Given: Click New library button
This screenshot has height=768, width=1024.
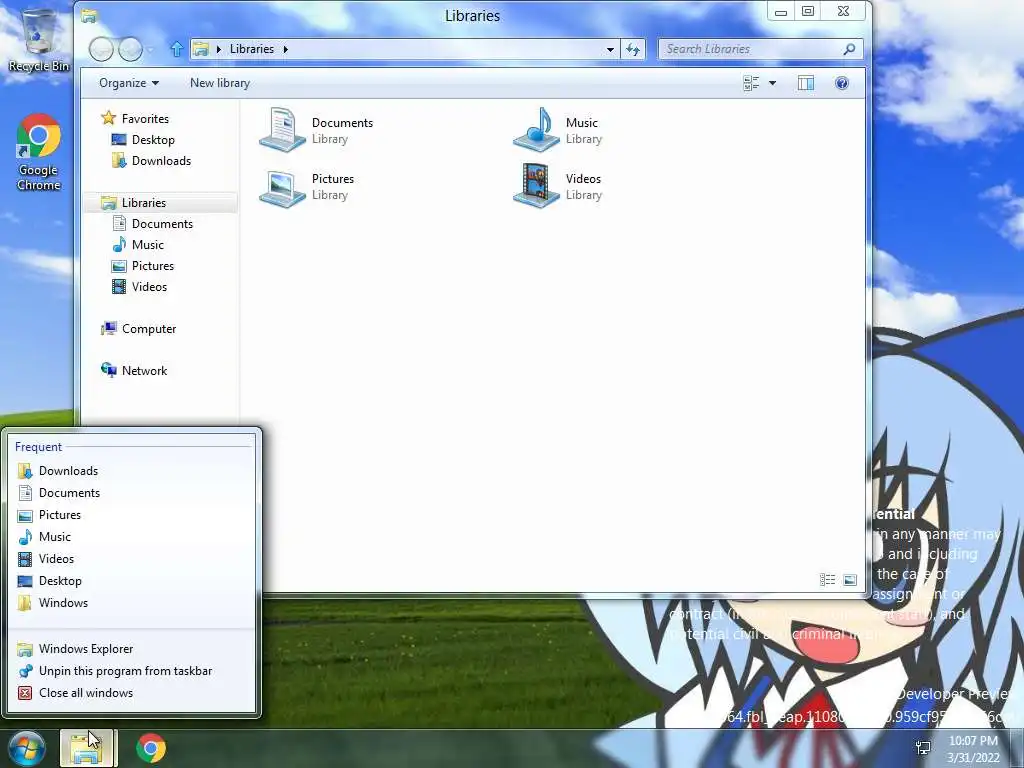Looking at the screenshot, I should [x=220, y=83].
